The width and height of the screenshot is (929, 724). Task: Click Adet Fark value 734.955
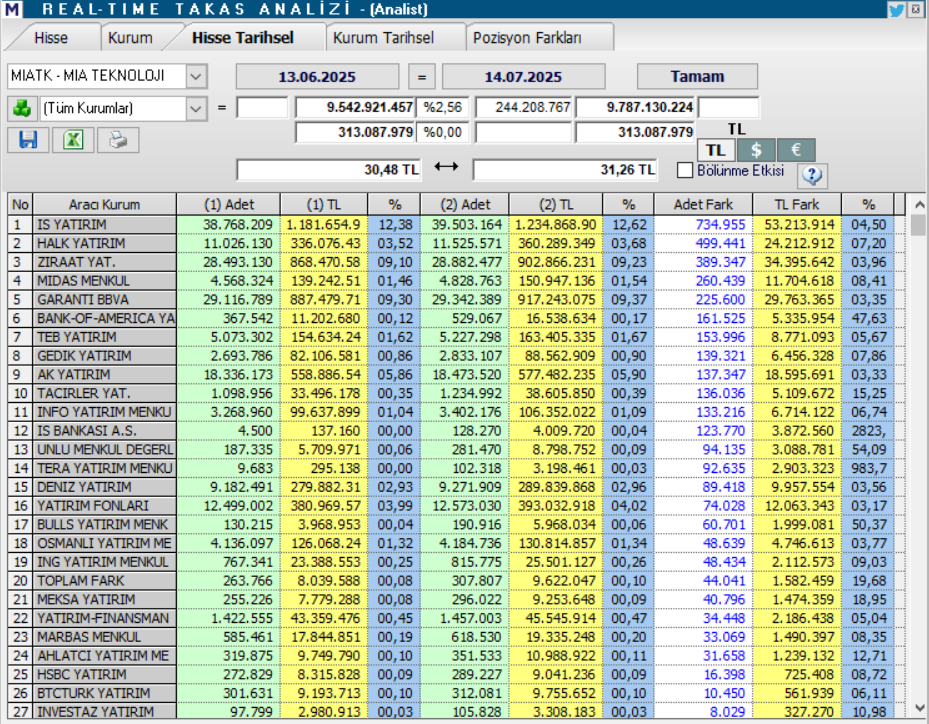click(x=720, y=225)
